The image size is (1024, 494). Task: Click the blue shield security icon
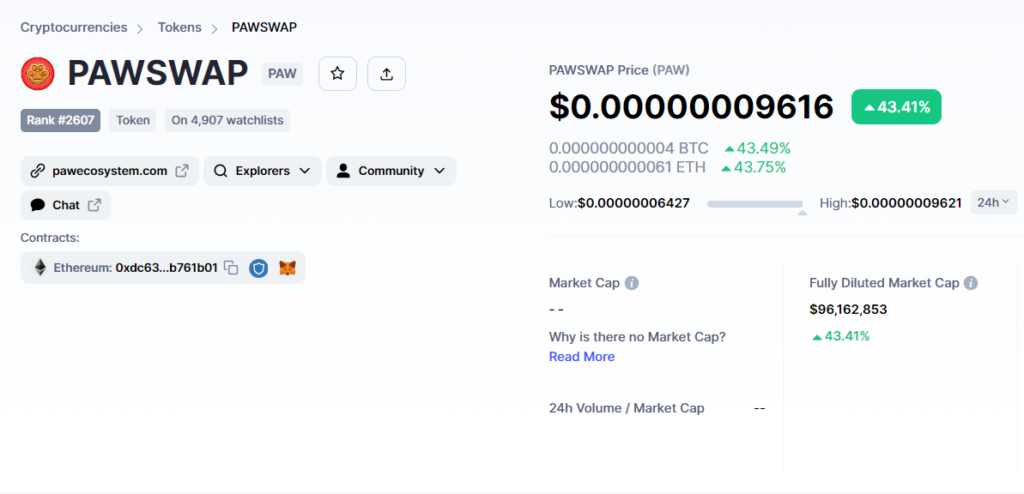(259, 268)
